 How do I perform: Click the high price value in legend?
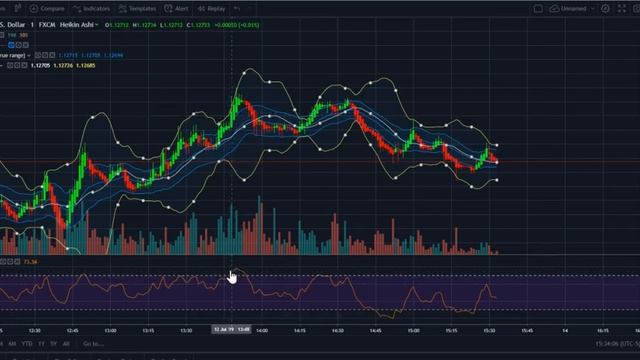pos(144,25)
